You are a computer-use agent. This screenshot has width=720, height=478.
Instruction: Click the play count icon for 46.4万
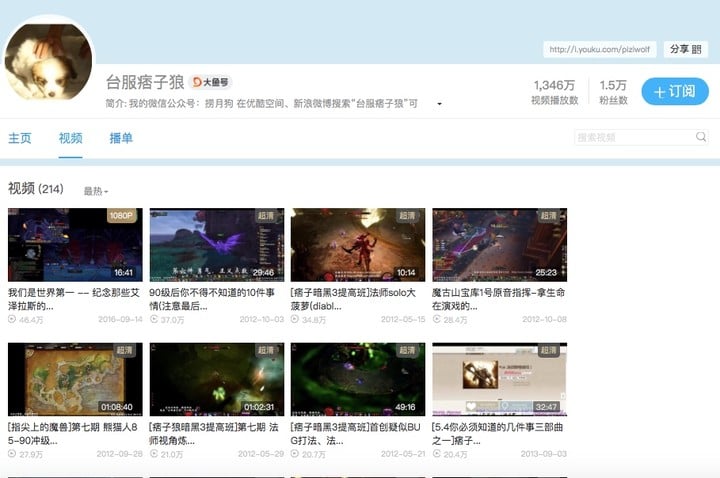pyautogui.click(x=12, y=319)
